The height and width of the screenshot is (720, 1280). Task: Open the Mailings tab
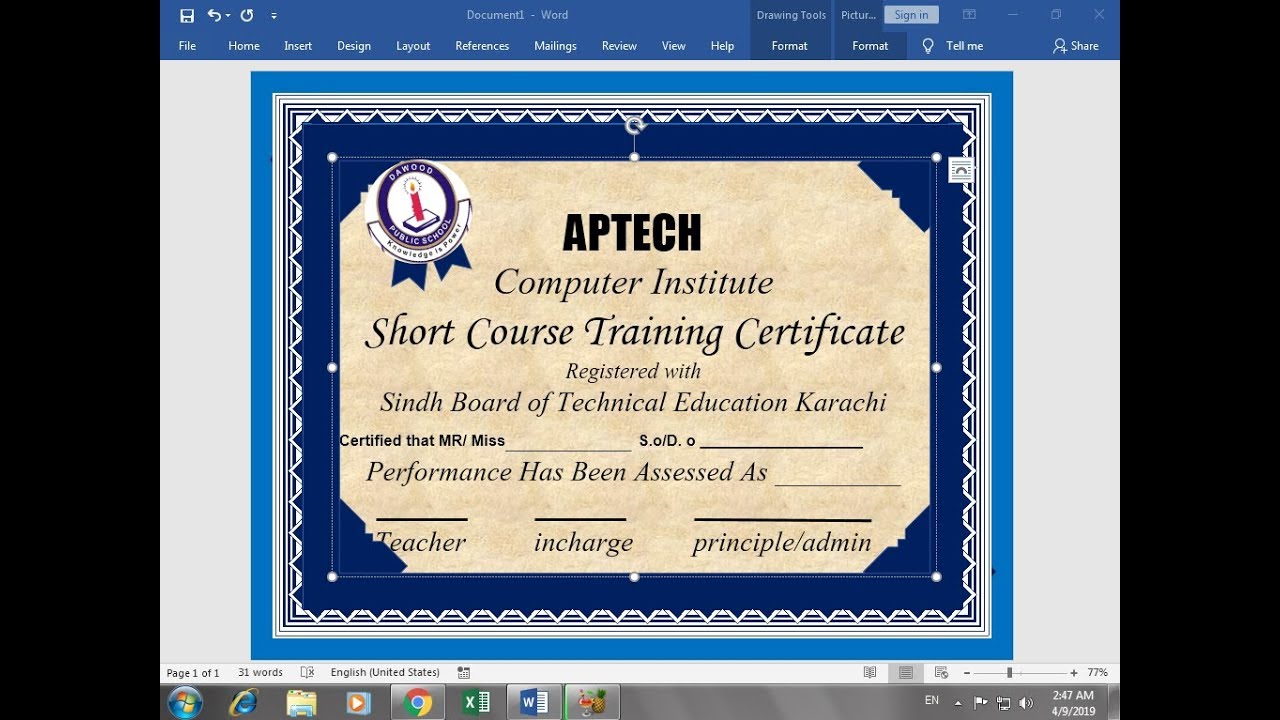click(555, 46)
